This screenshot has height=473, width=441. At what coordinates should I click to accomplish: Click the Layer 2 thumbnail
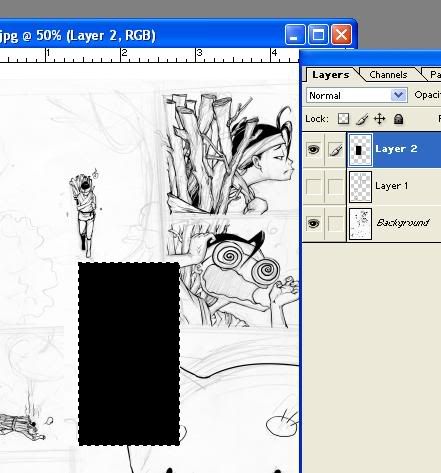coord(360,150)
